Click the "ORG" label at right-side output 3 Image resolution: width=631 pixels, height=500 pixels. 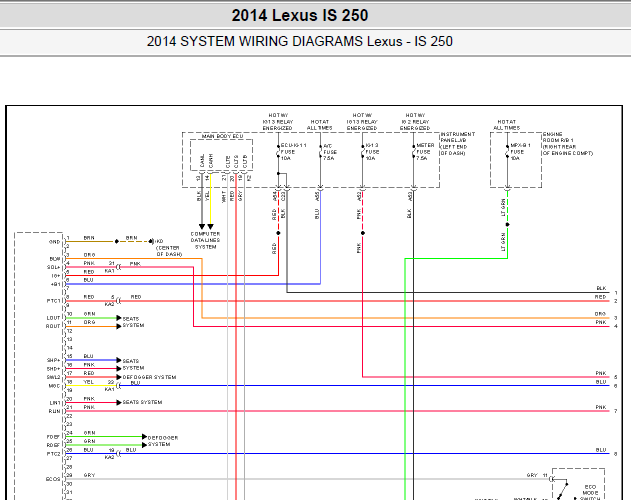point(600,314)
